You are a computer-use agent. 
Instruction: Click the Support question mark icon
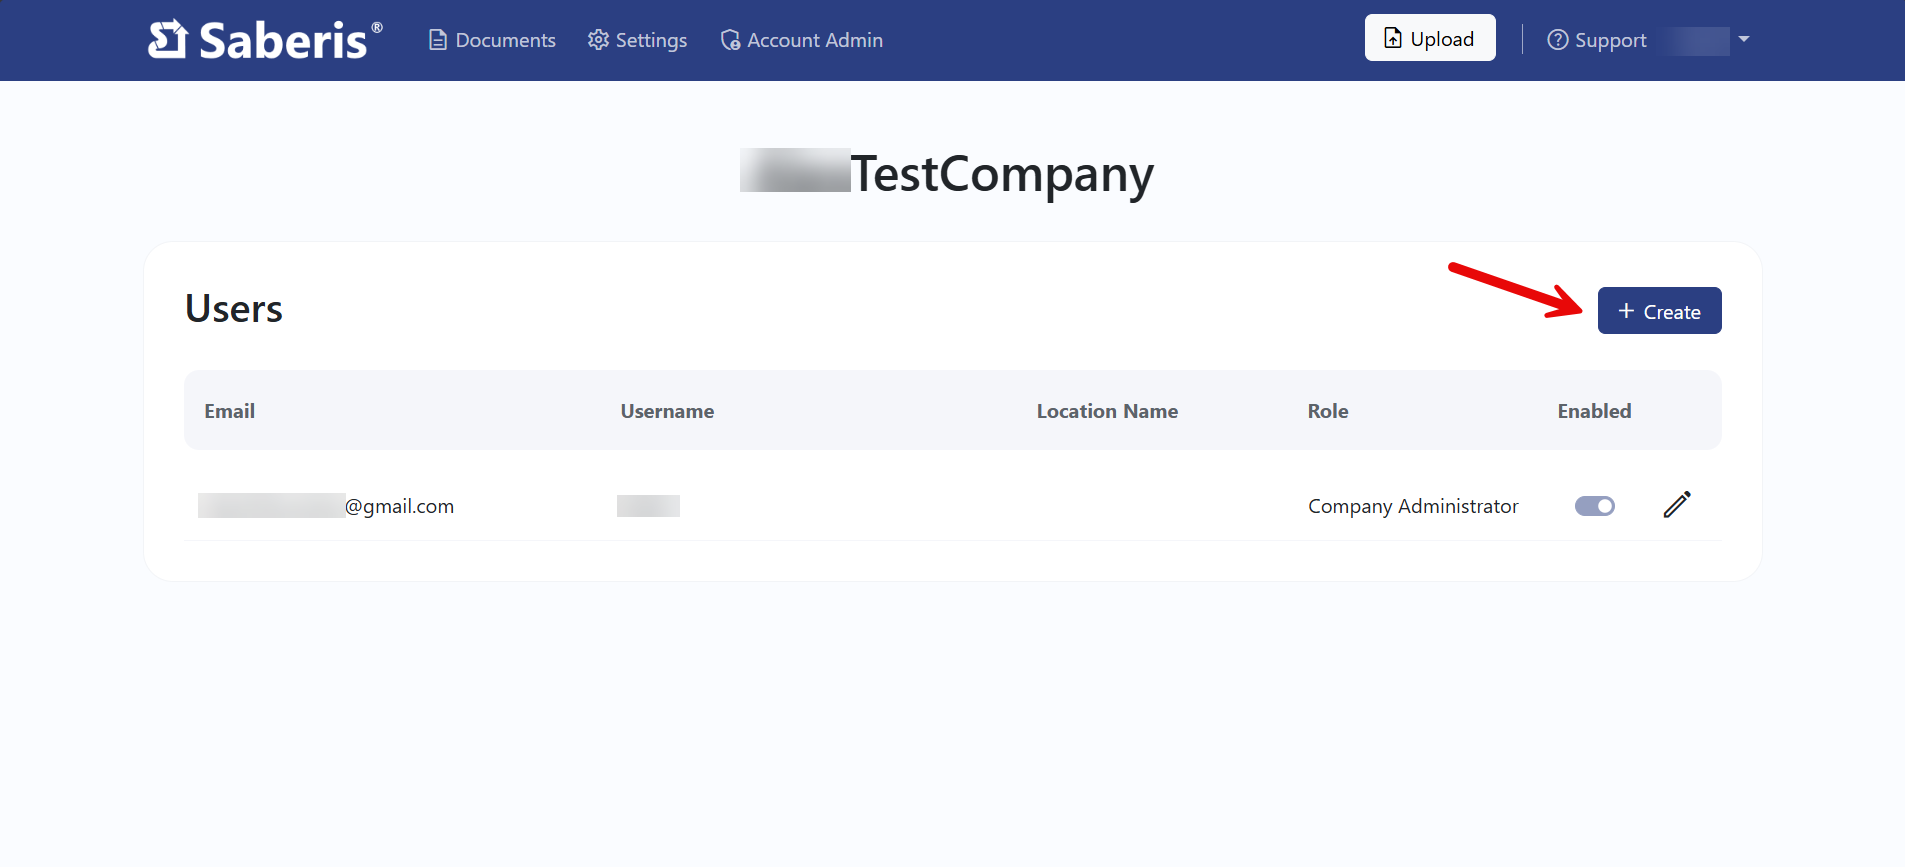[x=1557, y=40]
